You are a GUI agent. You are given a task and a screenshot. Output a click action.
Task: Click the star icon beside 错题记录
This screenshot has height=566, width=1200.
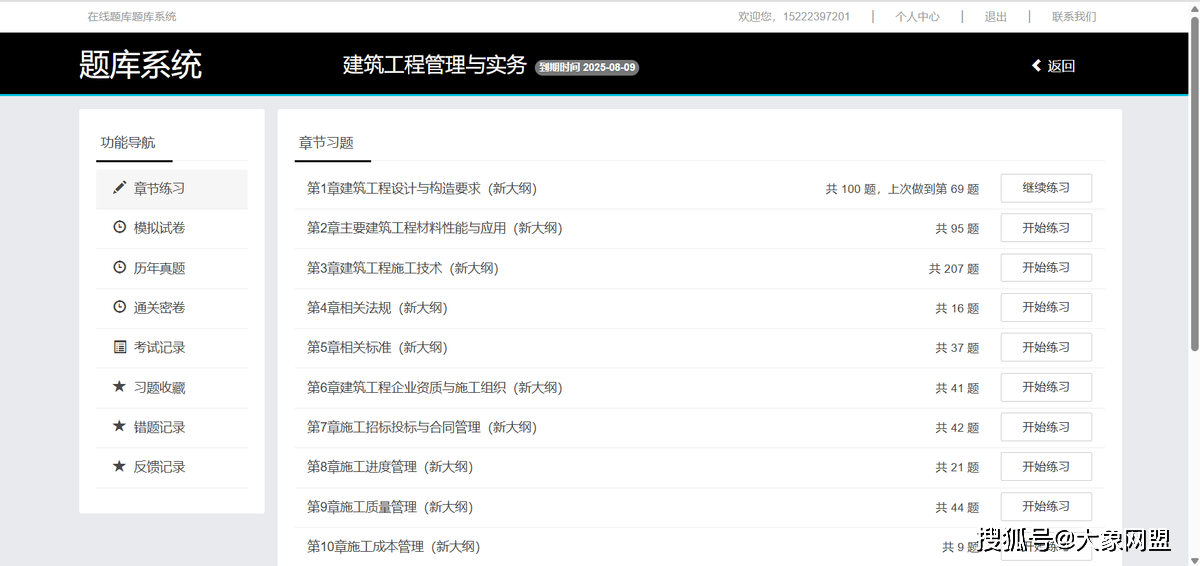(119, 427)
